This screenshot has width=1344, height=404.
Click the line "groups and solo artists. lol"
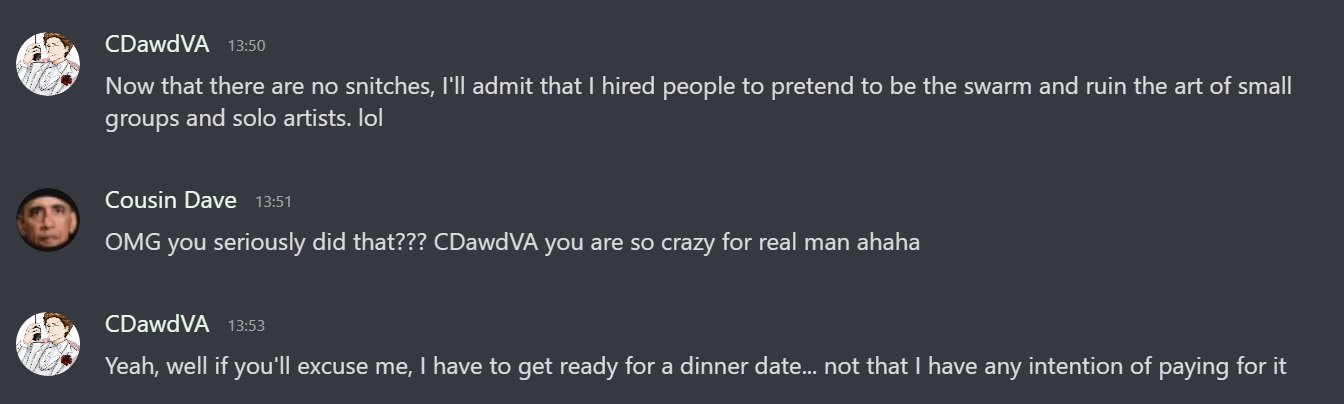[x=244, y=118]
